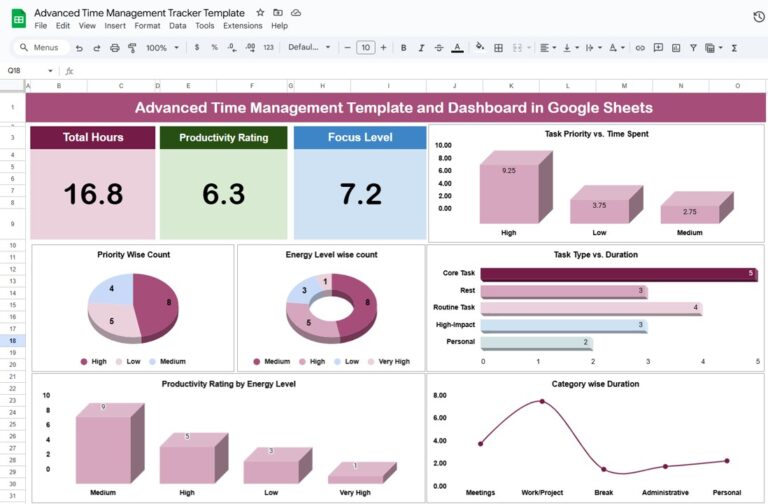
Task: Format as percent
Action: (215, 48)
